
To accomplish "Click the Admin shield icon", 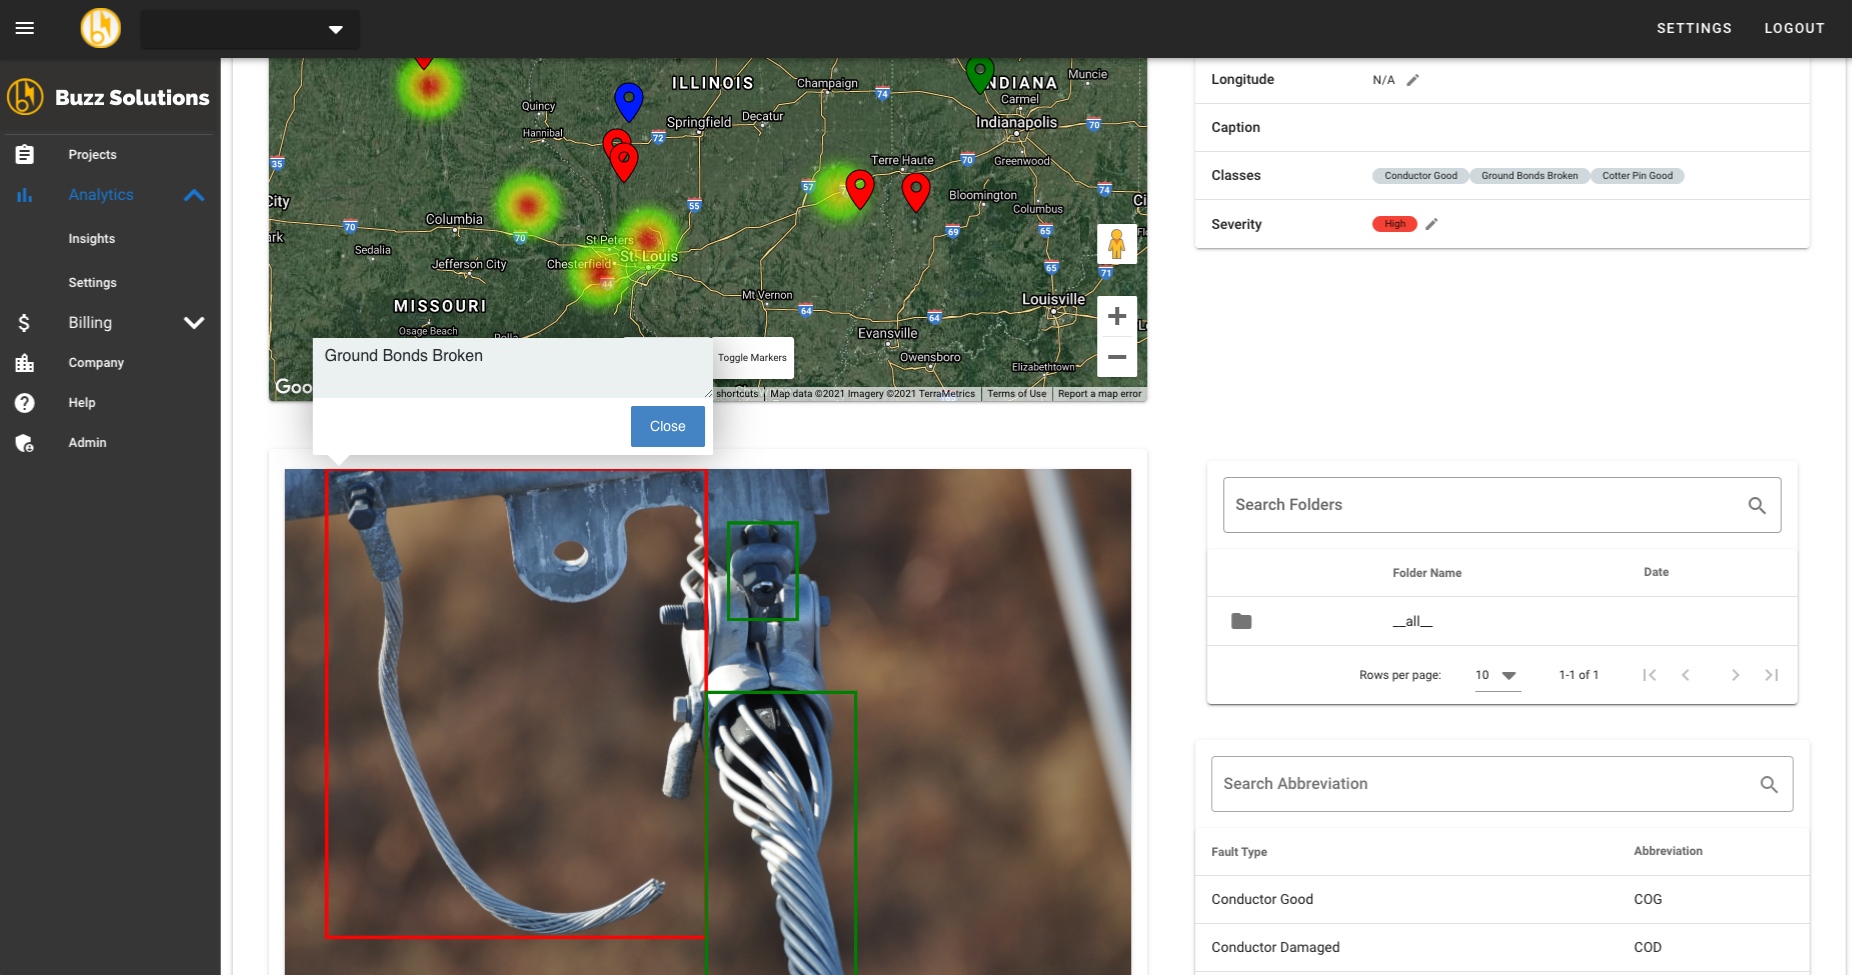I will point(25,443).
